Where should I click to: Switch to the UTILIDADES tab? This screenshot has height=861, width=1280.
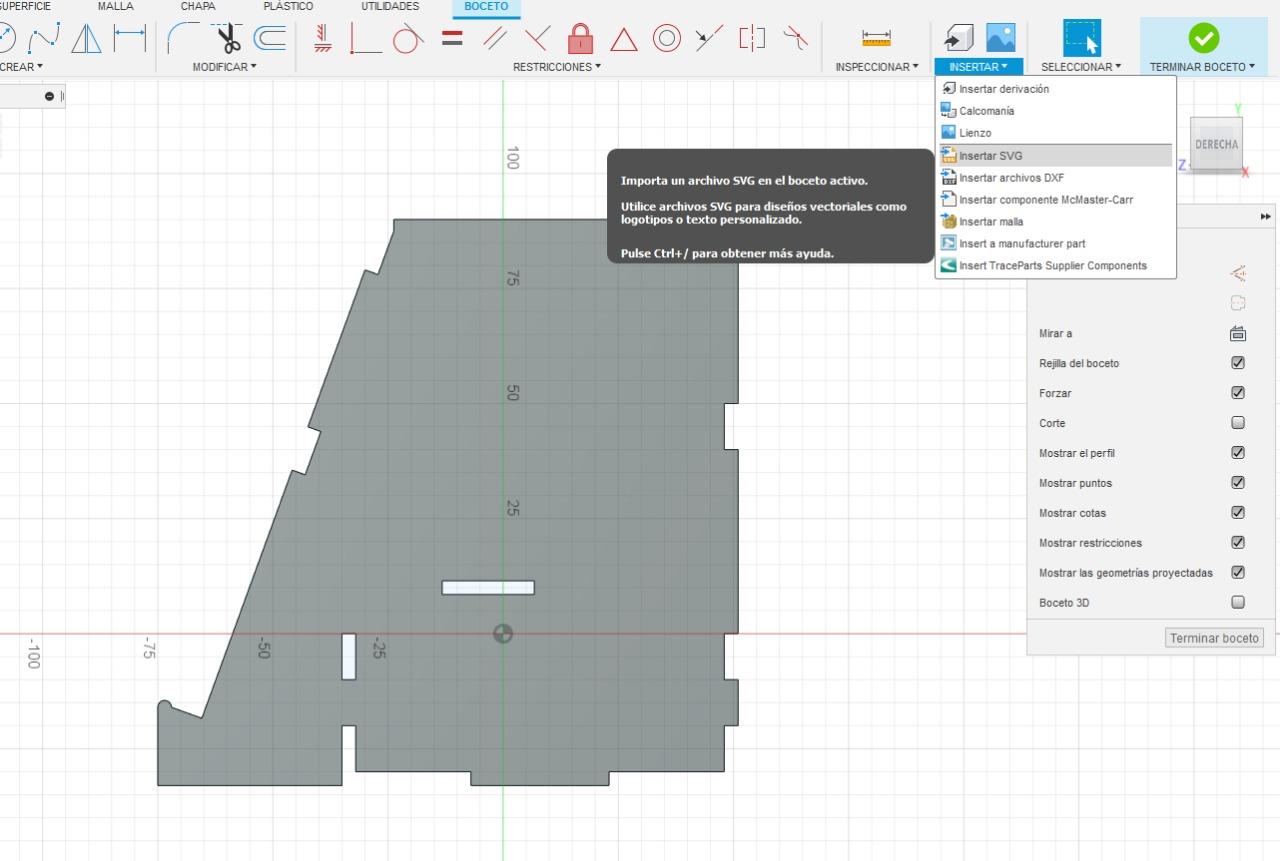[390, 7]
